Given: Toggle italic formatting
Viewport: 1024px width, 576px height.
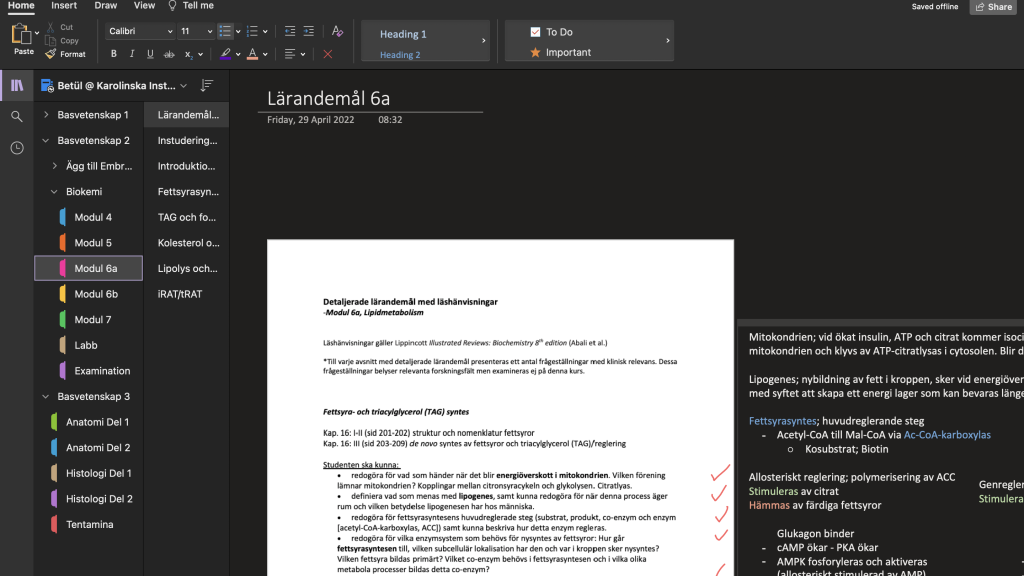Looking at the screenshot, I should click(x=132, y=54).
